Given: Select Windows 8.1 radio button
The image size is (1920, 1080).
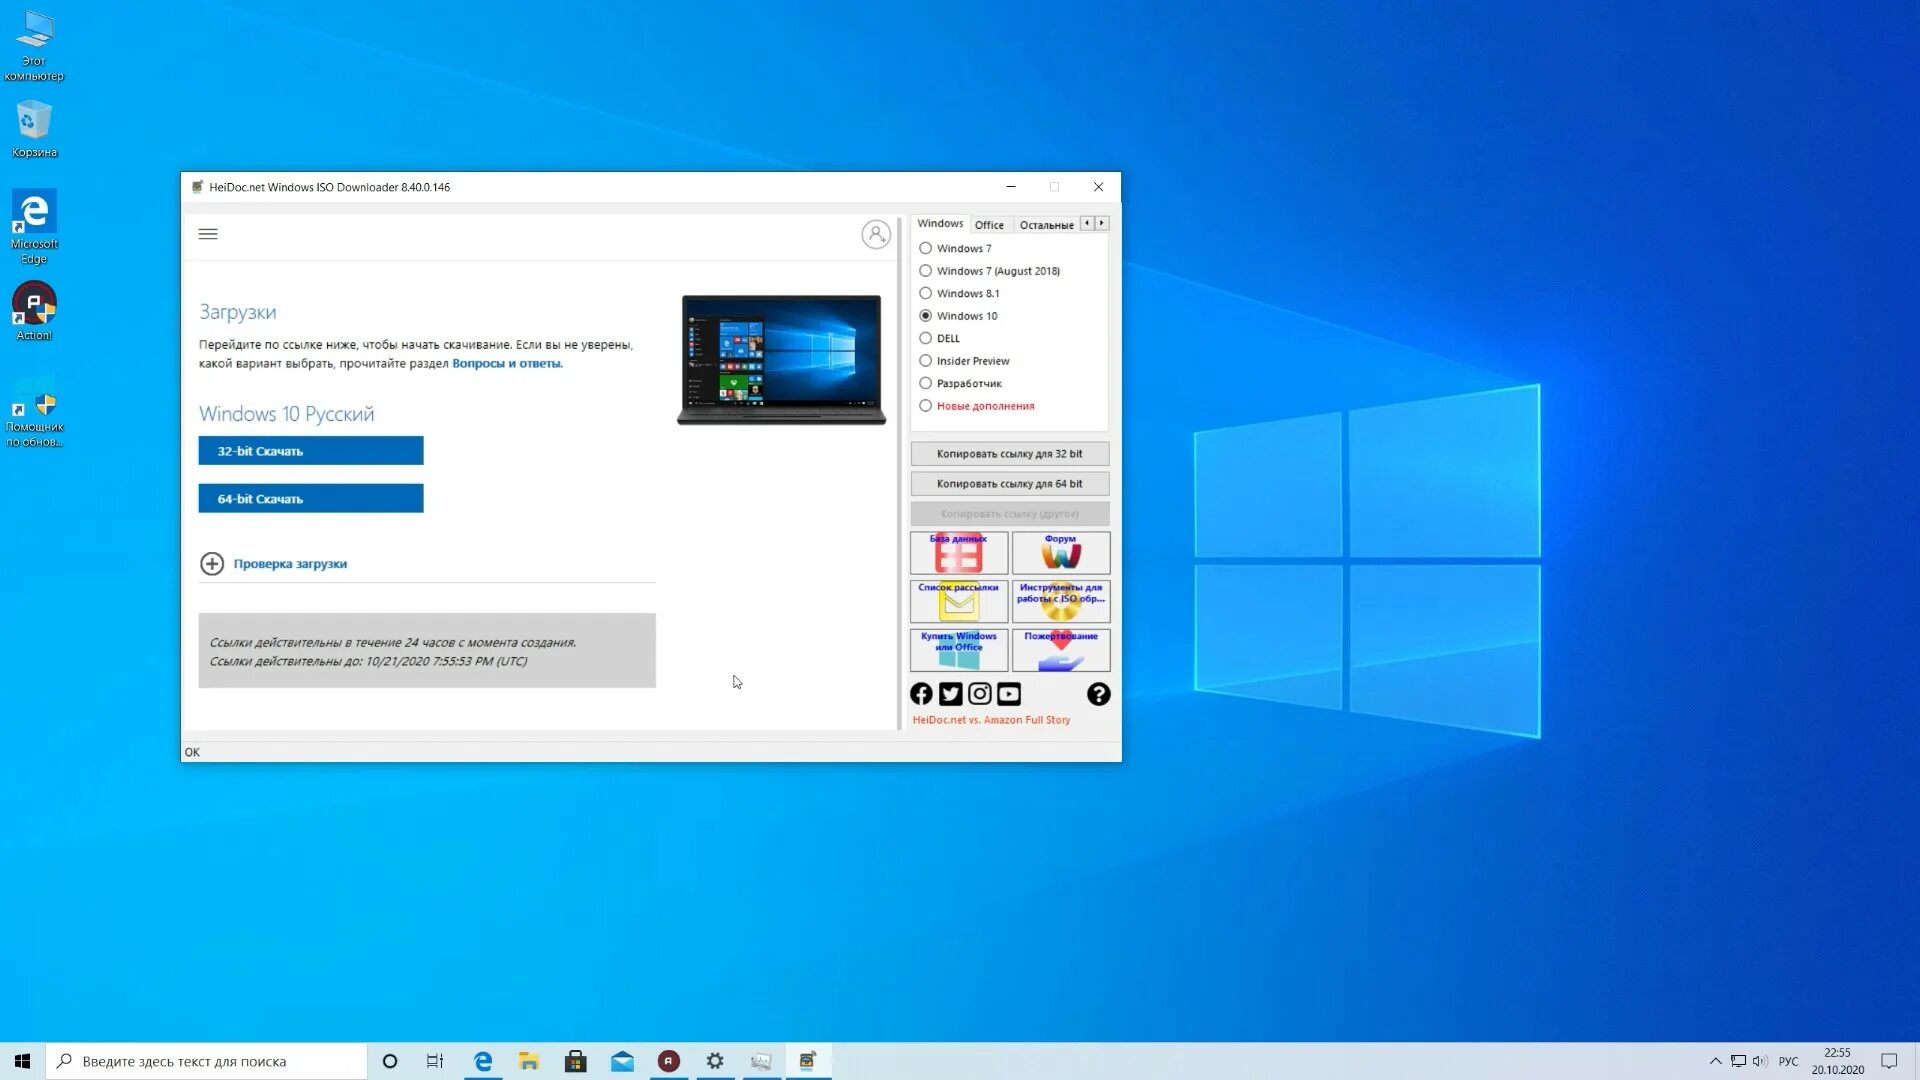Looking at the screenshot, I should 924,293.
